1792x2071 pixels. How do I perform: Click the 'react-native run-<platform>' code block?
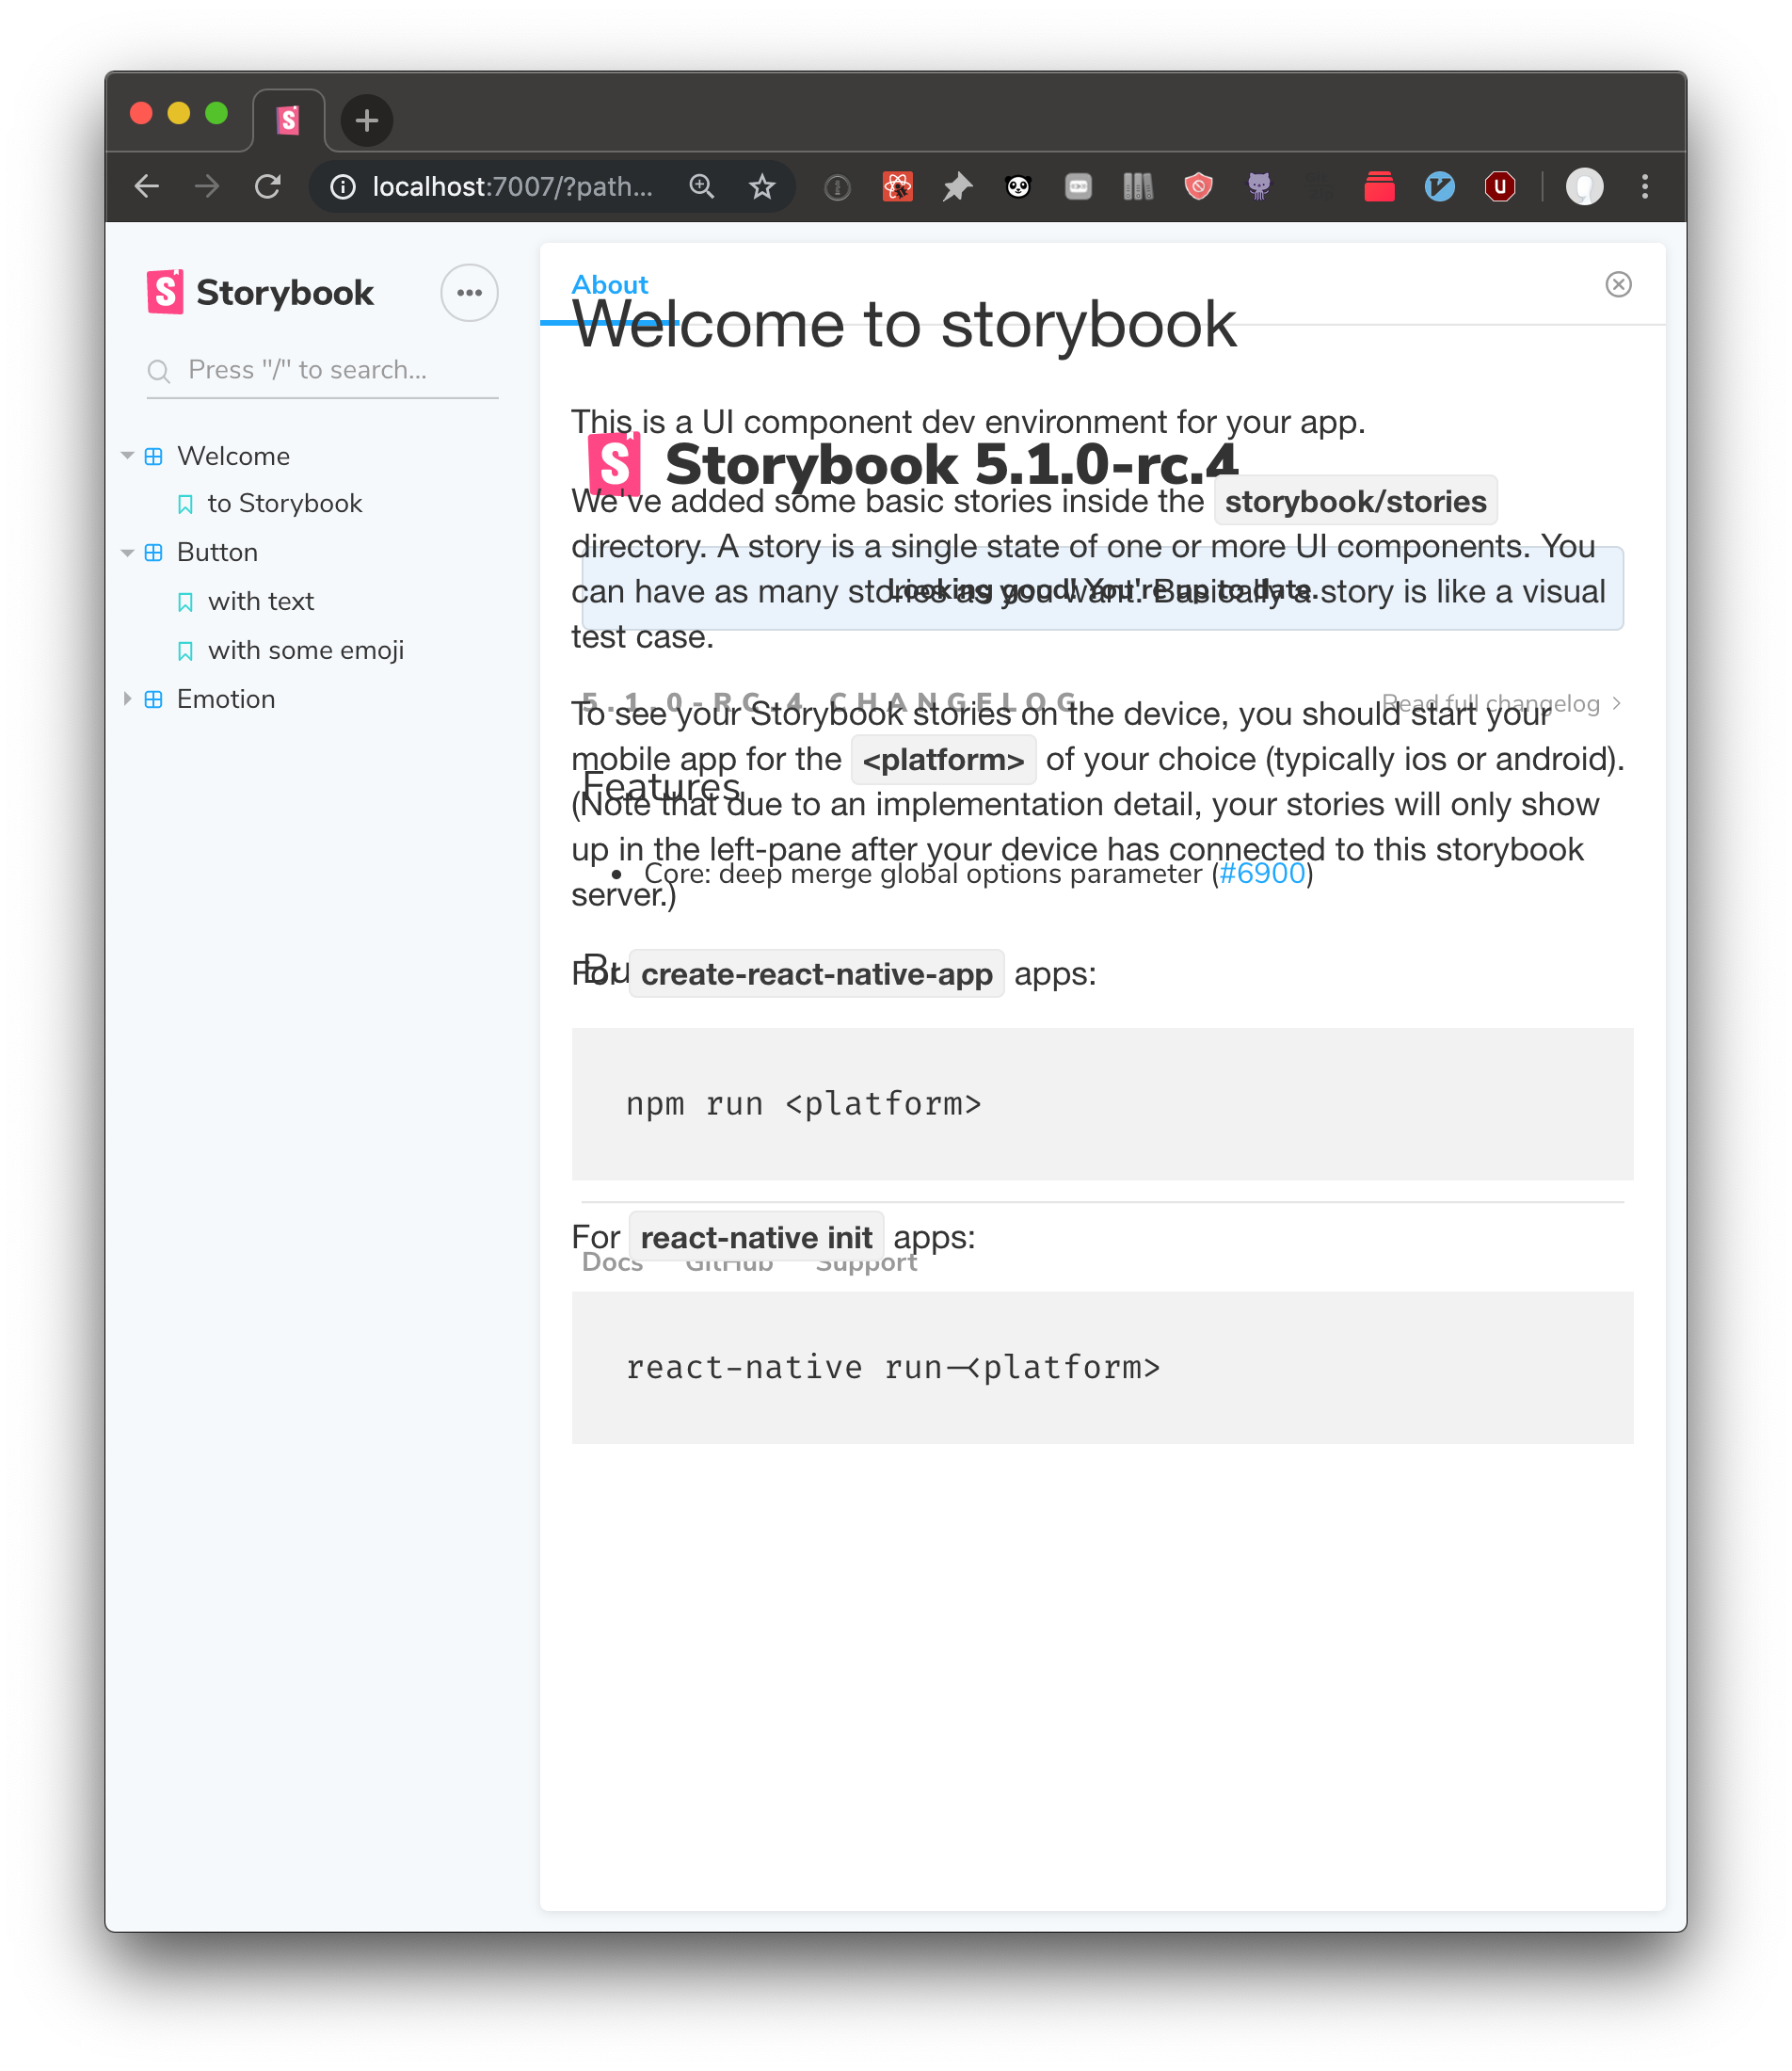[1102, 1367]
